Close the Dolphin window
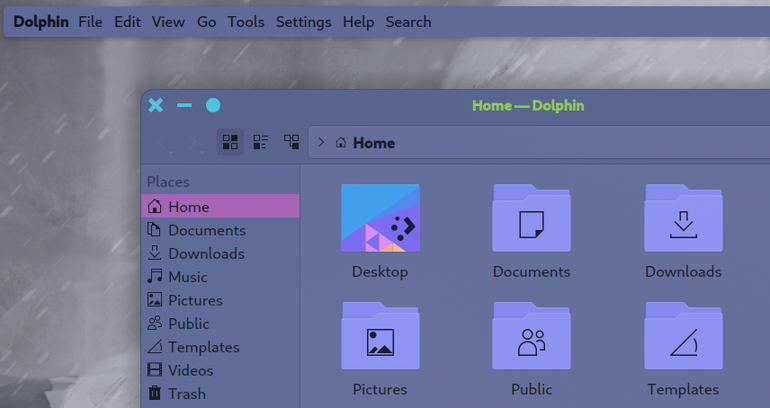Viewport: 770px width, 408px height. click(156, 105)
